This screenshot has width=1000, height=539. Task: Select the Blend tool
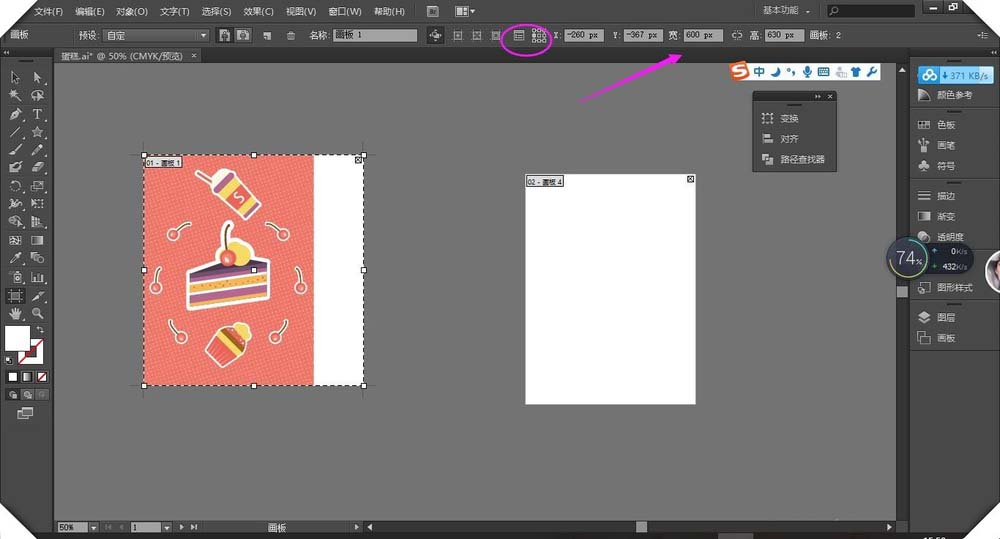click(38, 258)
